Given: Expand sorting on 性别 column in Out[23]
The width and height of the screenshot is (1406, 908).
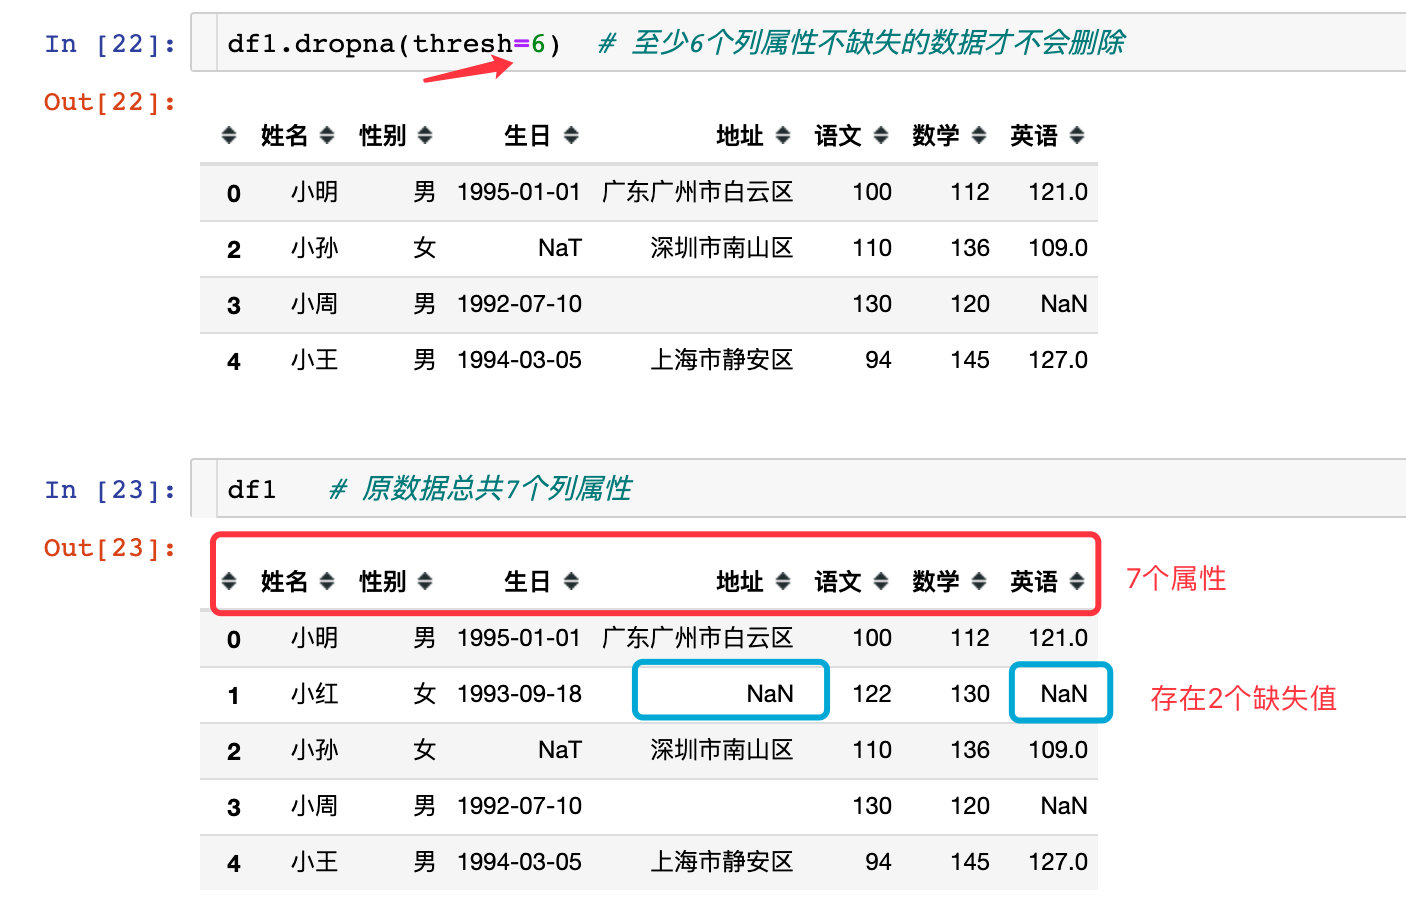Looking at the screenshot, I should [x=426, y=581].
